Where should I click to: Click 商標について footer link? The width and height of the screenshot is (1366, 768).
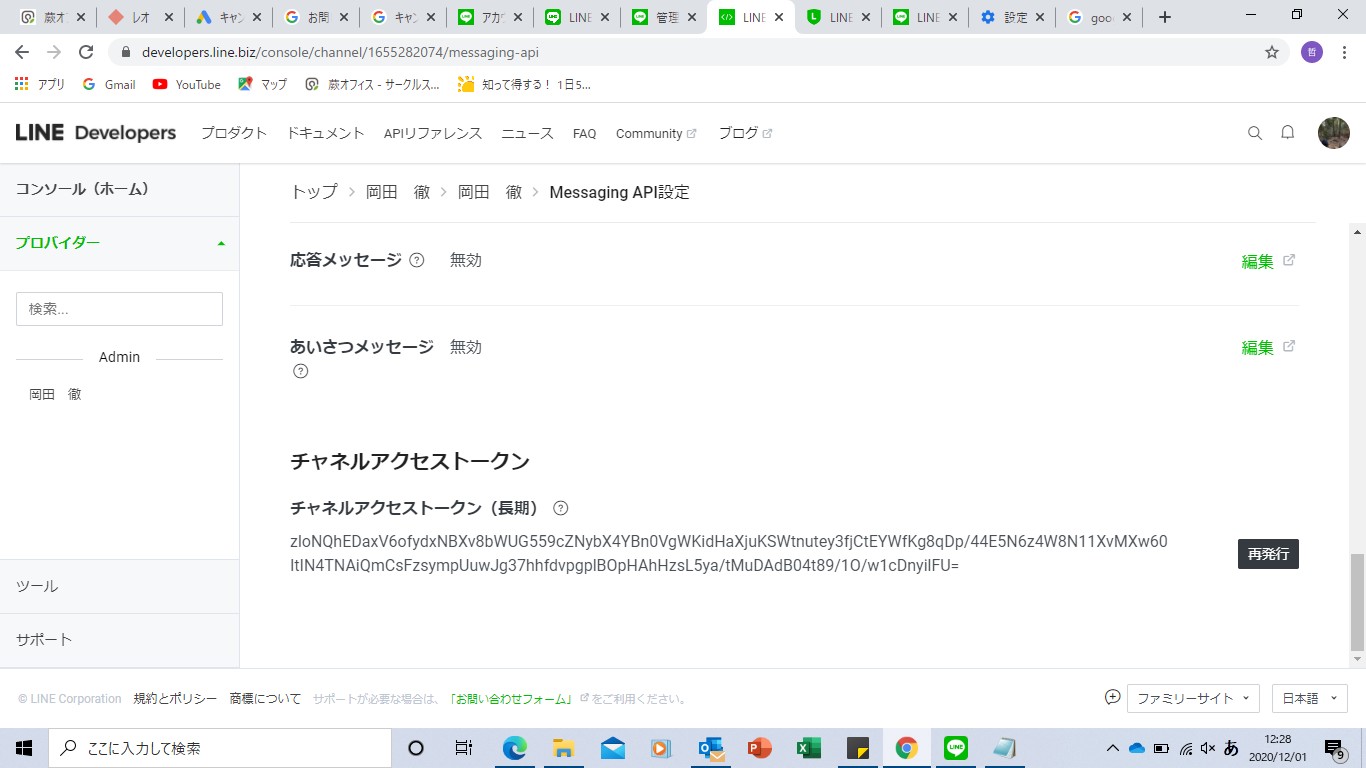click(265, 699)
